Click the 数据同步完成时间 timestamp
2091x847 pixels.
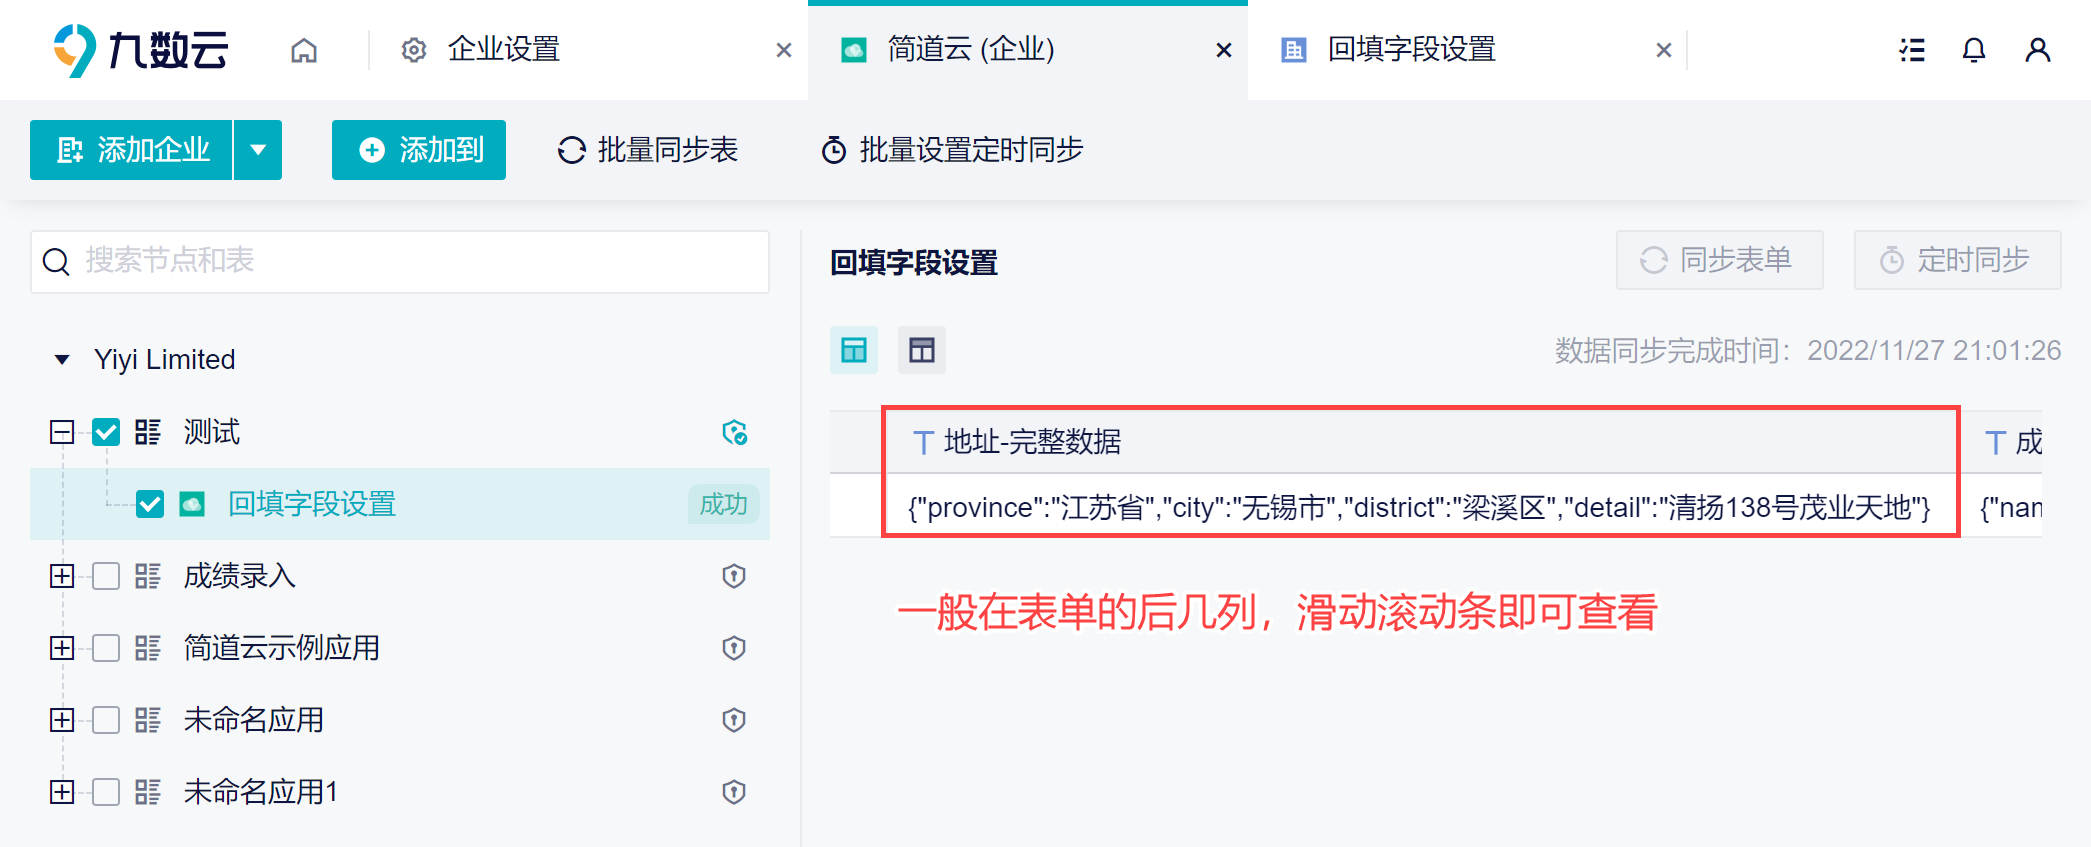[x=1808, y=350]
